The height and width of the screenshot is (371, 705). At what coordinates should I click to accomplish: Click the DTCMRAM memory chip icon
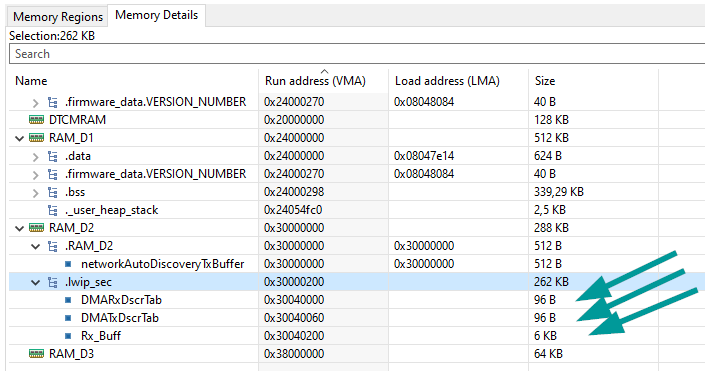click(36, 120)
